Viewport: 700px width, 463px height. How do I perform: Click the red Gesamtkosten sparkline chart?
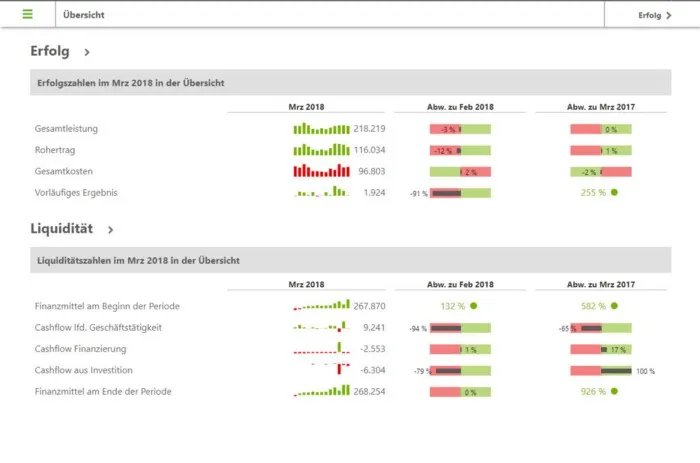321,171
